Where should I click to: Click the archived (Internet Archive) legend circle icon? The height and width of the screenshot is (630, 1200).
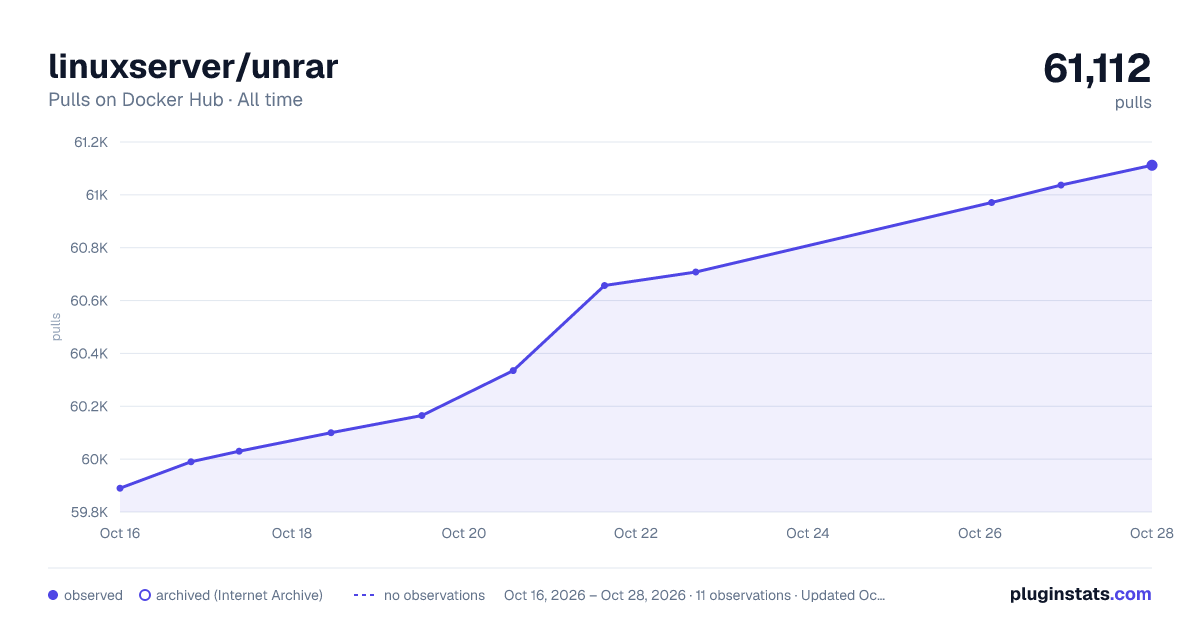tap(145, 595)
